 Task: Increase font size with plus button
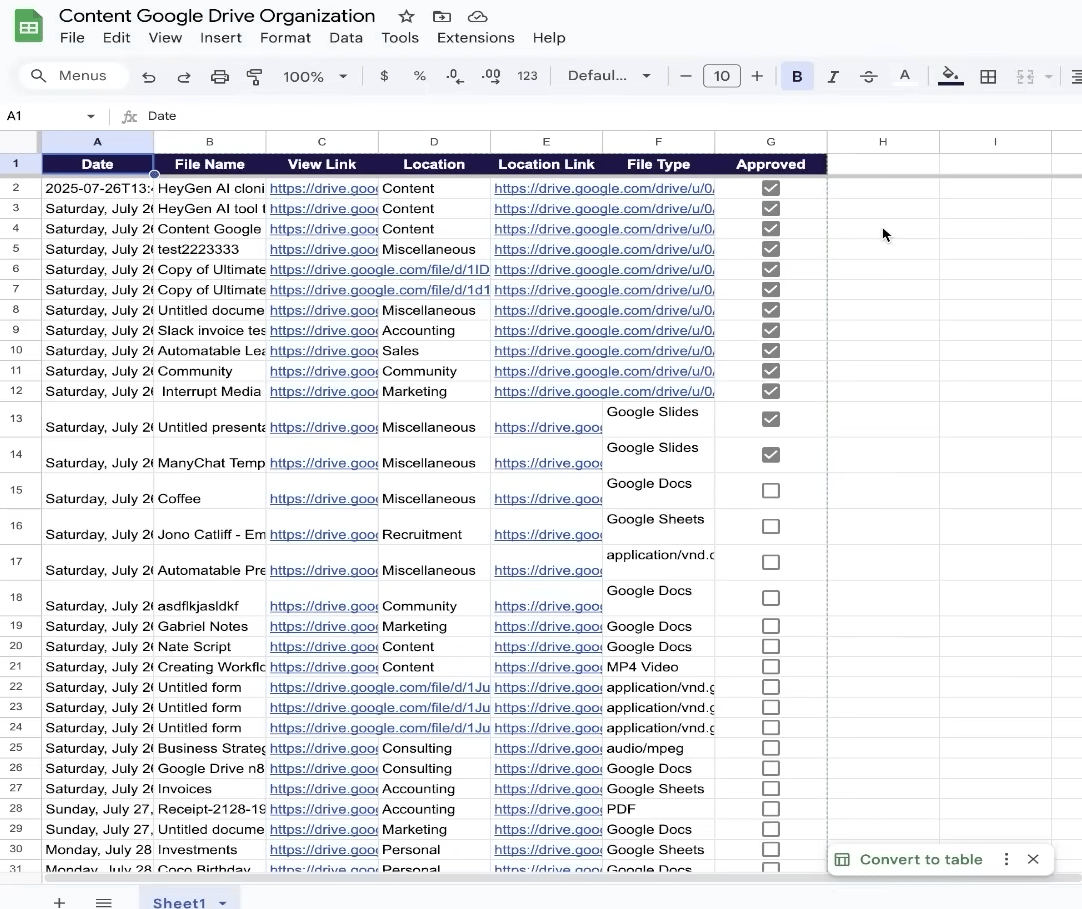757,76
